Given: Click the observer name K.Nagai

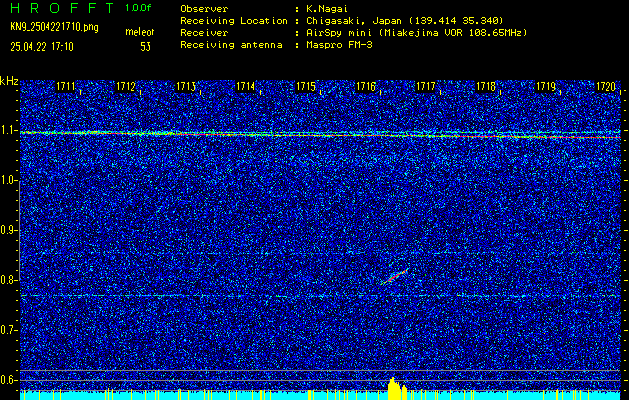Looking at the screenshot, I should click(x=327, y=9).
